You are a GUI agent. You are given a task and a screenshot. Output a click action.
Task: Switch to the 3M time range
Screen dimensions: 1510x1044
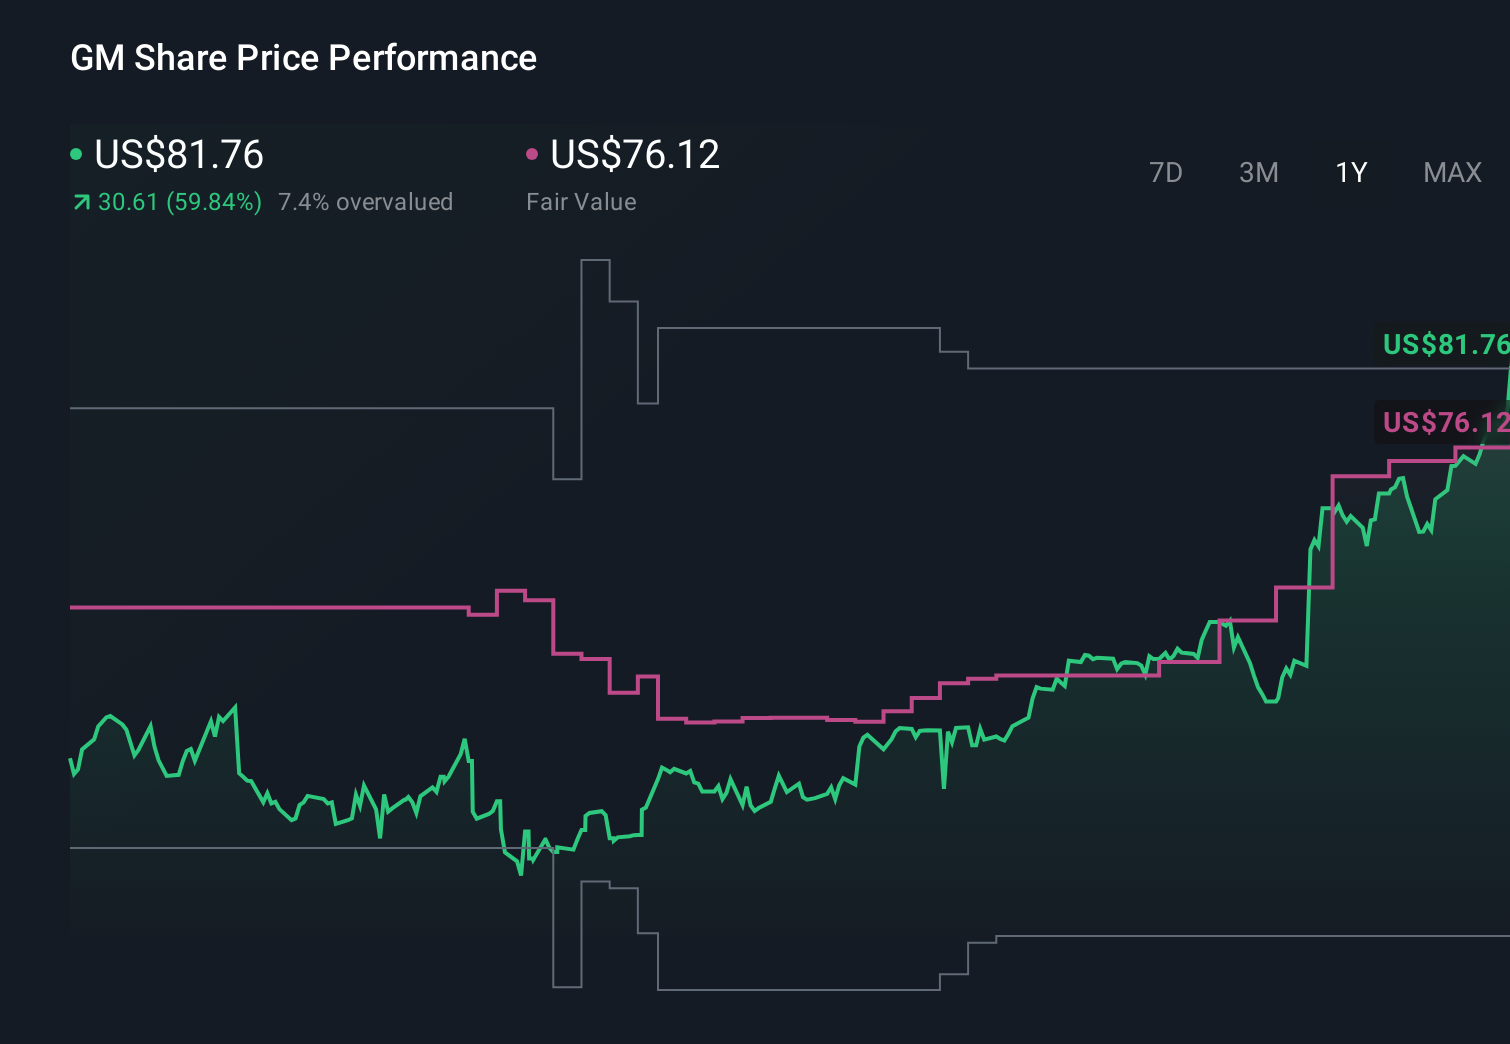click(x=1258, y=172)
